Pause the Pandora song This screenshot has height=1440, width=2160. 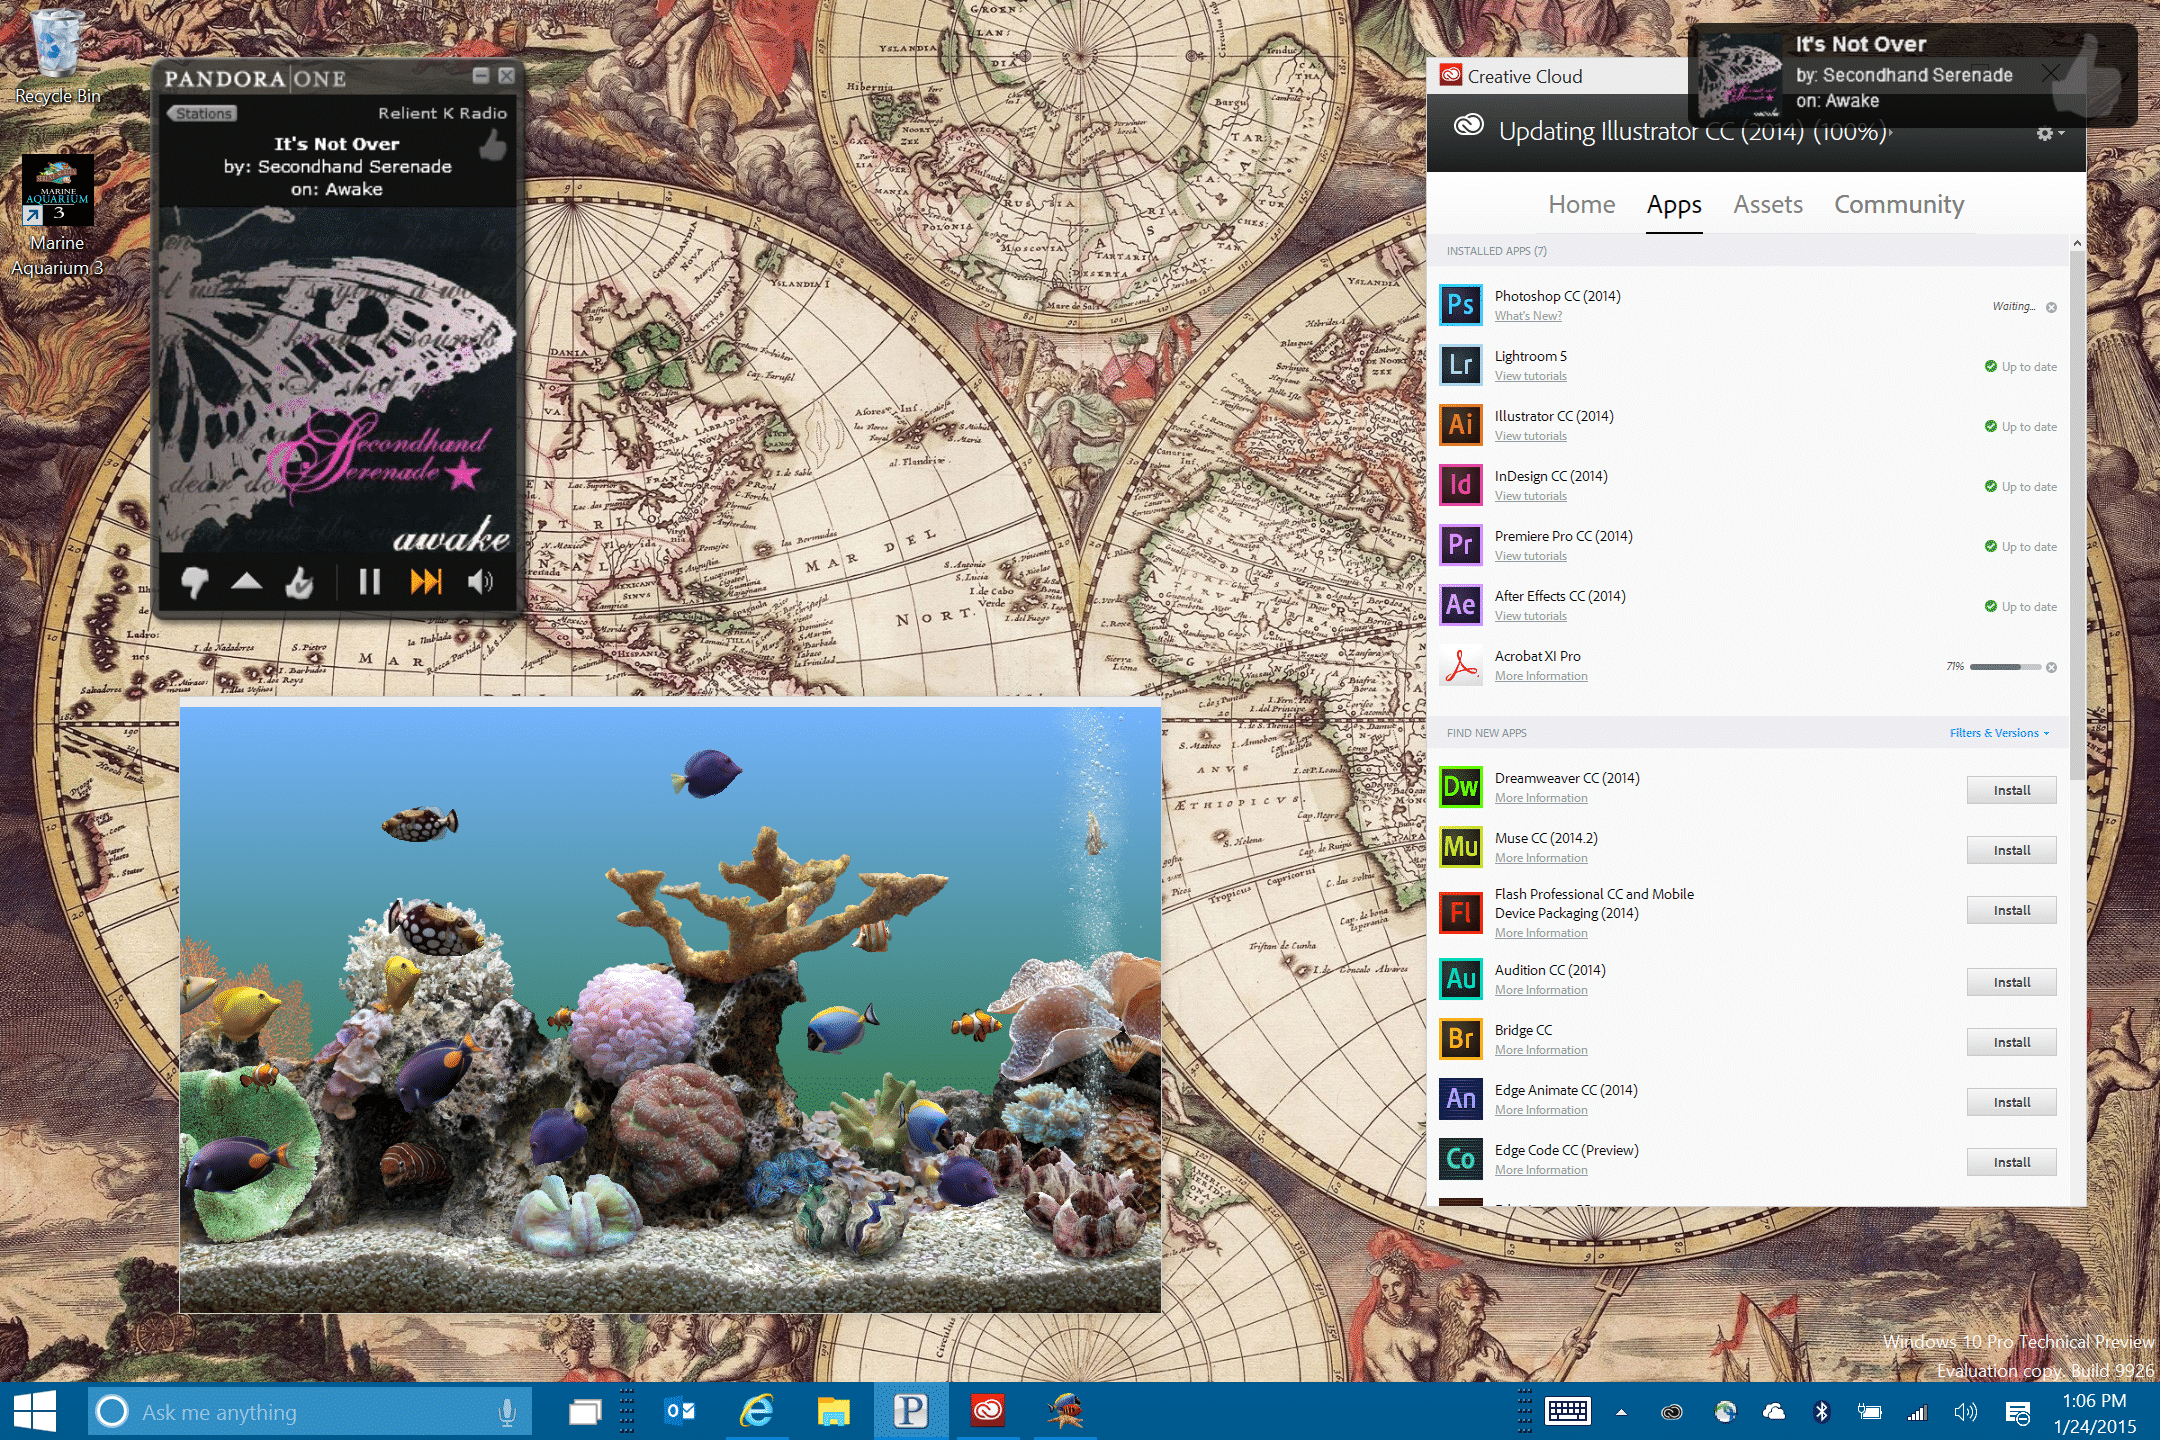click(x=369, y=581)
